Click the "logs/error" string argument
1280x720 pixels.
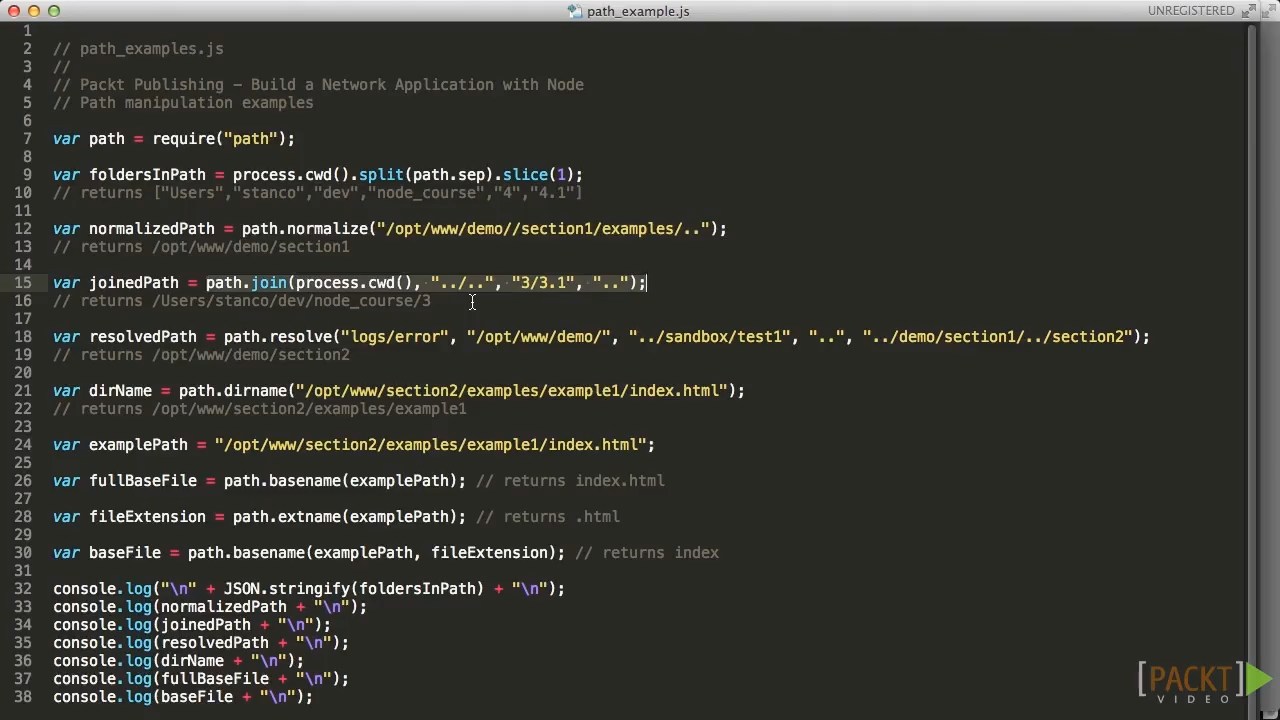tap(395, 337)
